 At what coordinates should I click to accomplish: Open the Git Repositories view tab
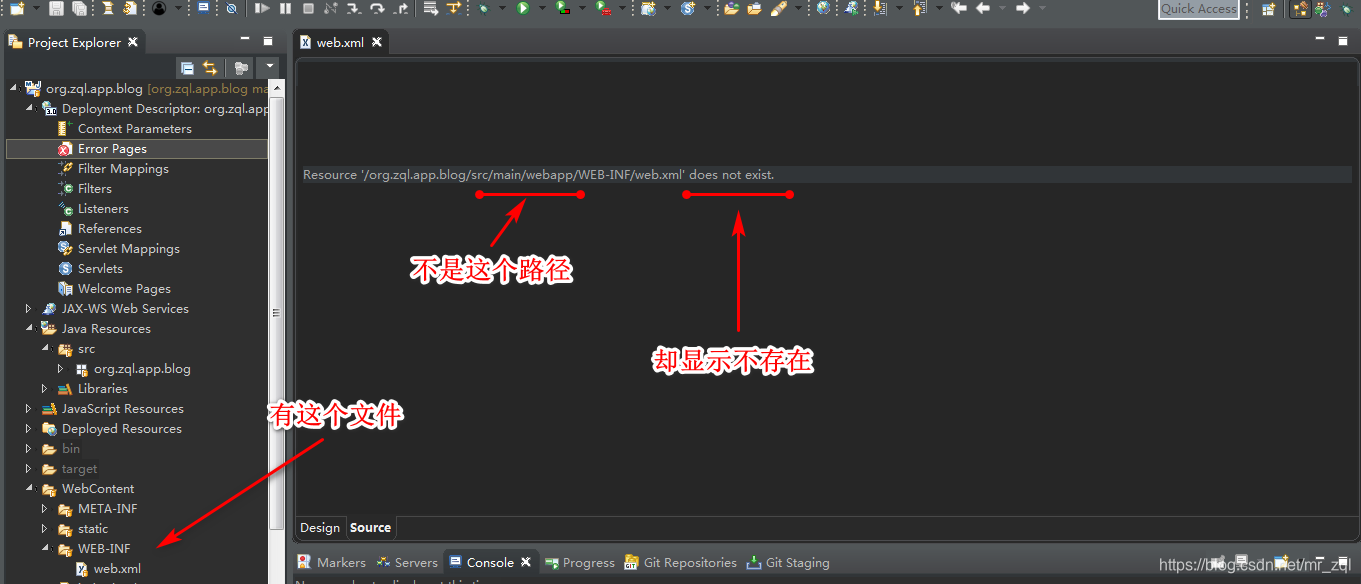pos(681,563)
